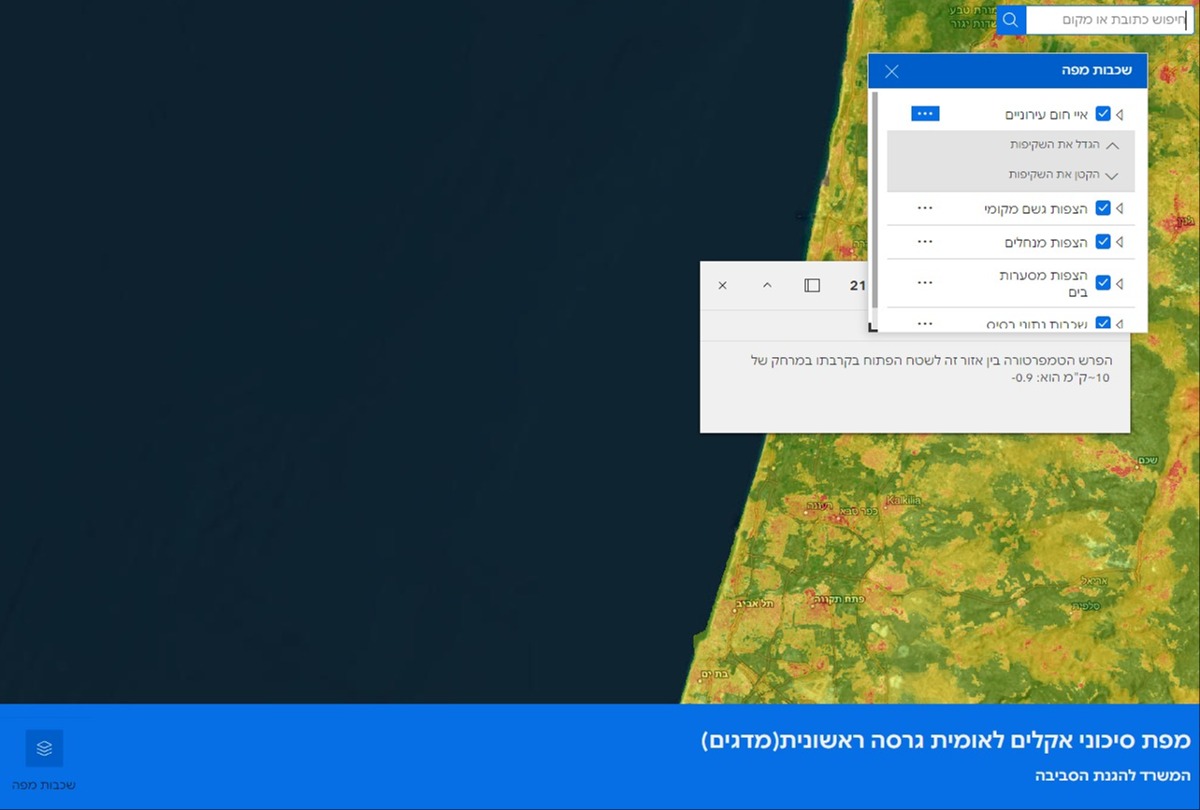Click the איי חום עירוניים layer name
Image resolution: width=1200 pixels, height=810 pixels.
(1045, 115)
